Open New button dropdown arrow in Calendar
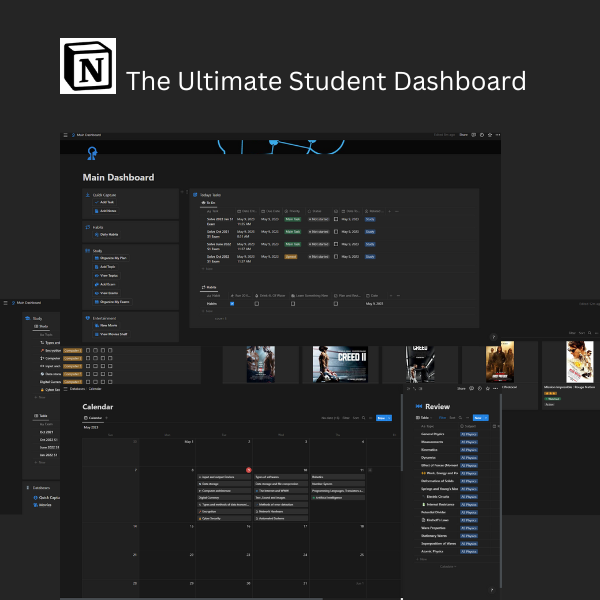The image size is (600, 600). (390, 418)
